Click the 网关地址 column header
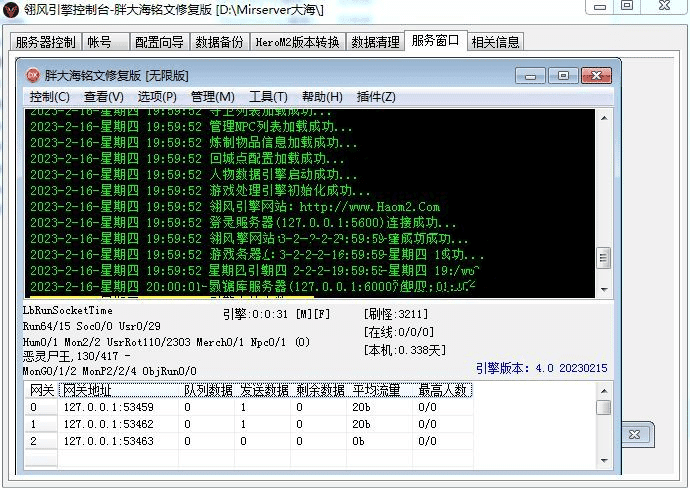 pyautogui.click(x=120, y=390)
